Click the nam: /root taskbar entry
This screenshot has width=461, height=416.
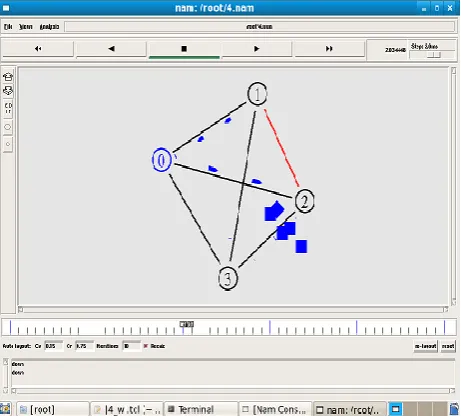pyautogui.click(x=349, y=409)
